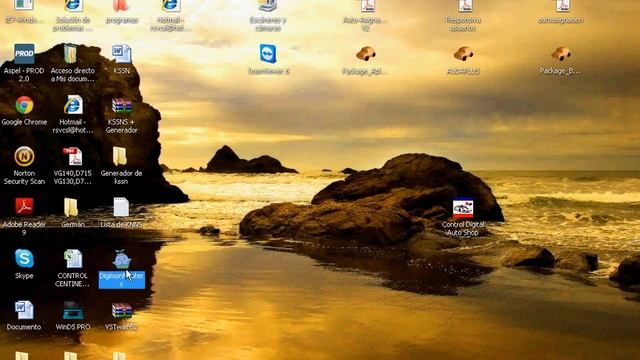Open the German folder
The width and height of the screenshot is (640, 360).
click(x=71, y=207)
